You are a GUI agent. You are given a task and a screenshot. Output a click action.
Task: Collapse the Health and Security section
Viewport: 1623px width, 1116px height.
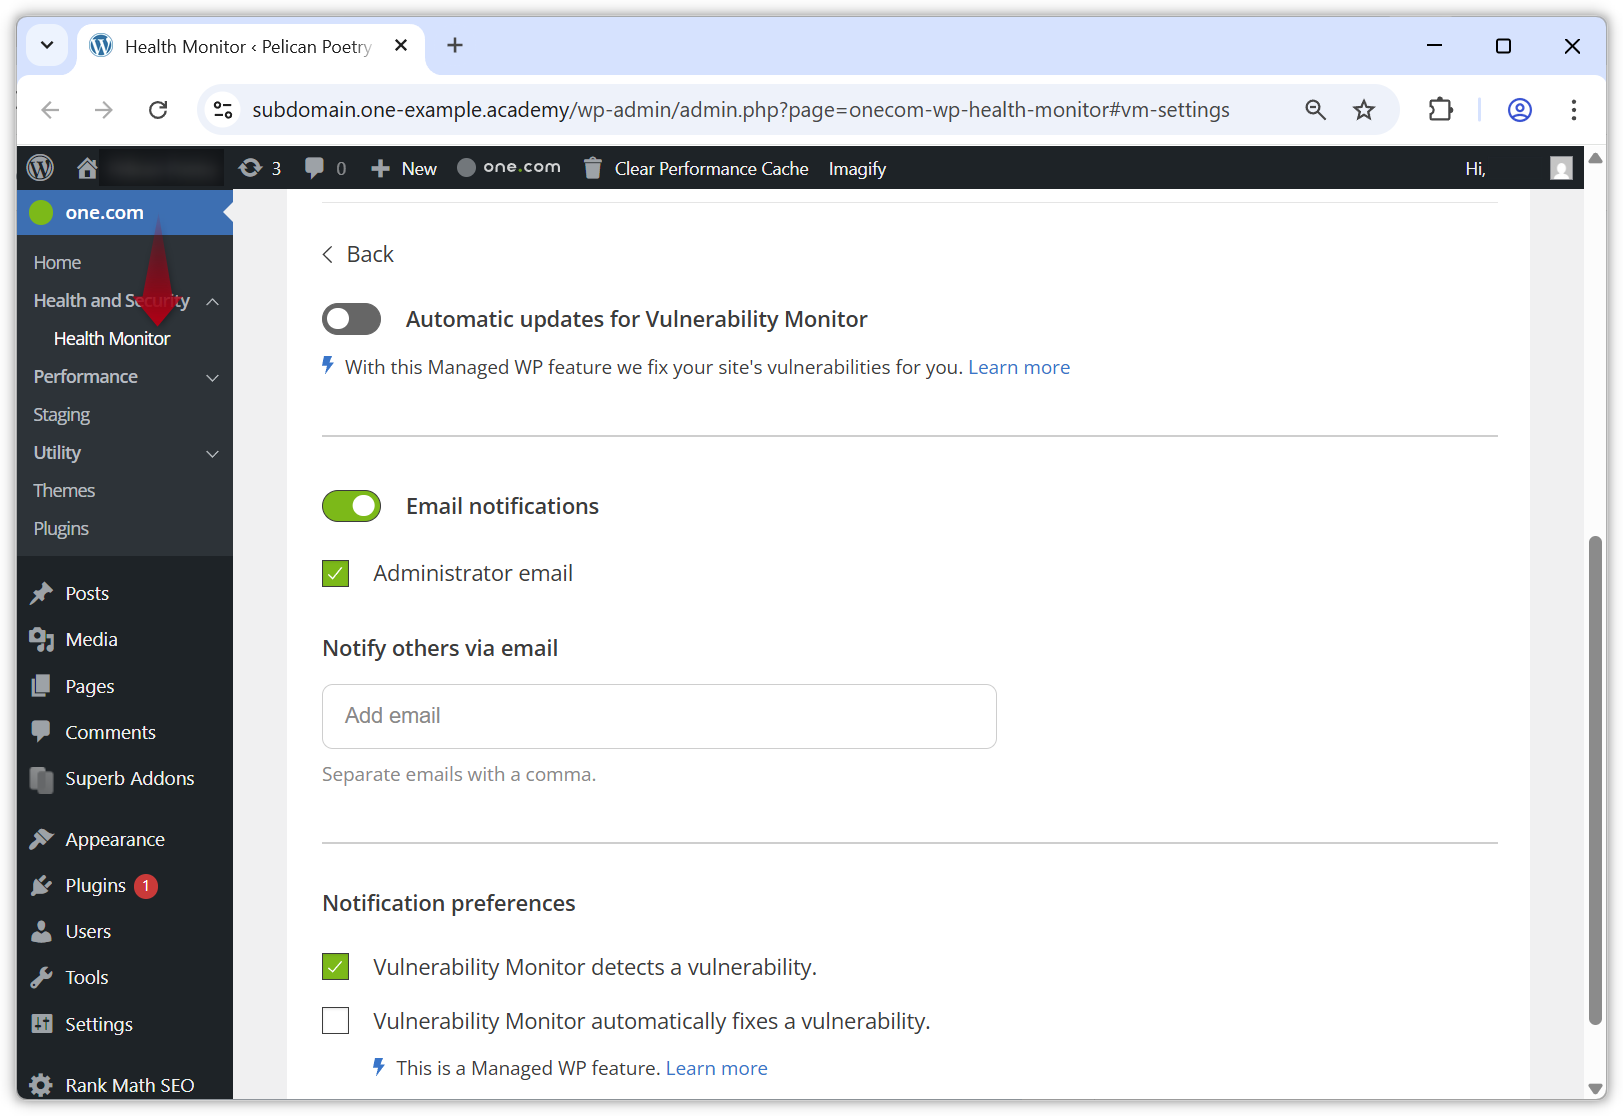pyautogui.click(x=211, y=300)
